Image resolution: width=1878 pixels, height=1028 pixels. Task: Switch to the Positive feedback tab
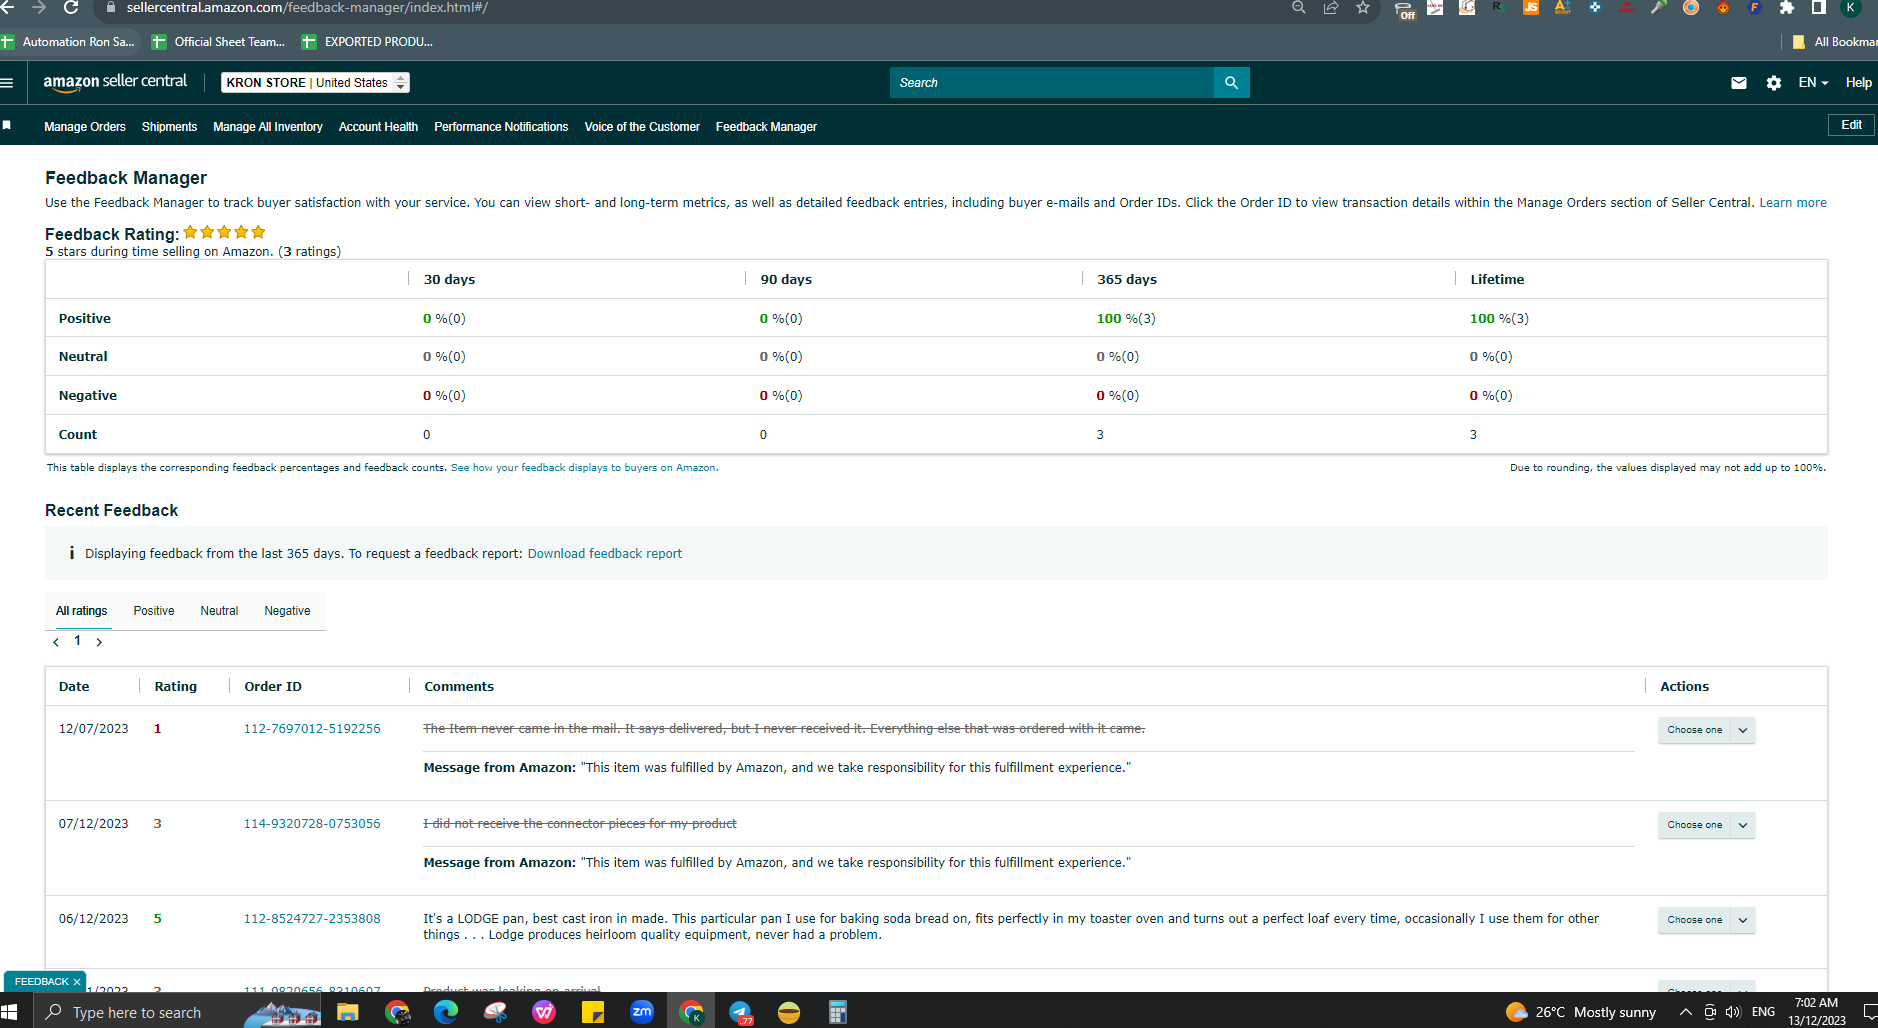[154, 611]
